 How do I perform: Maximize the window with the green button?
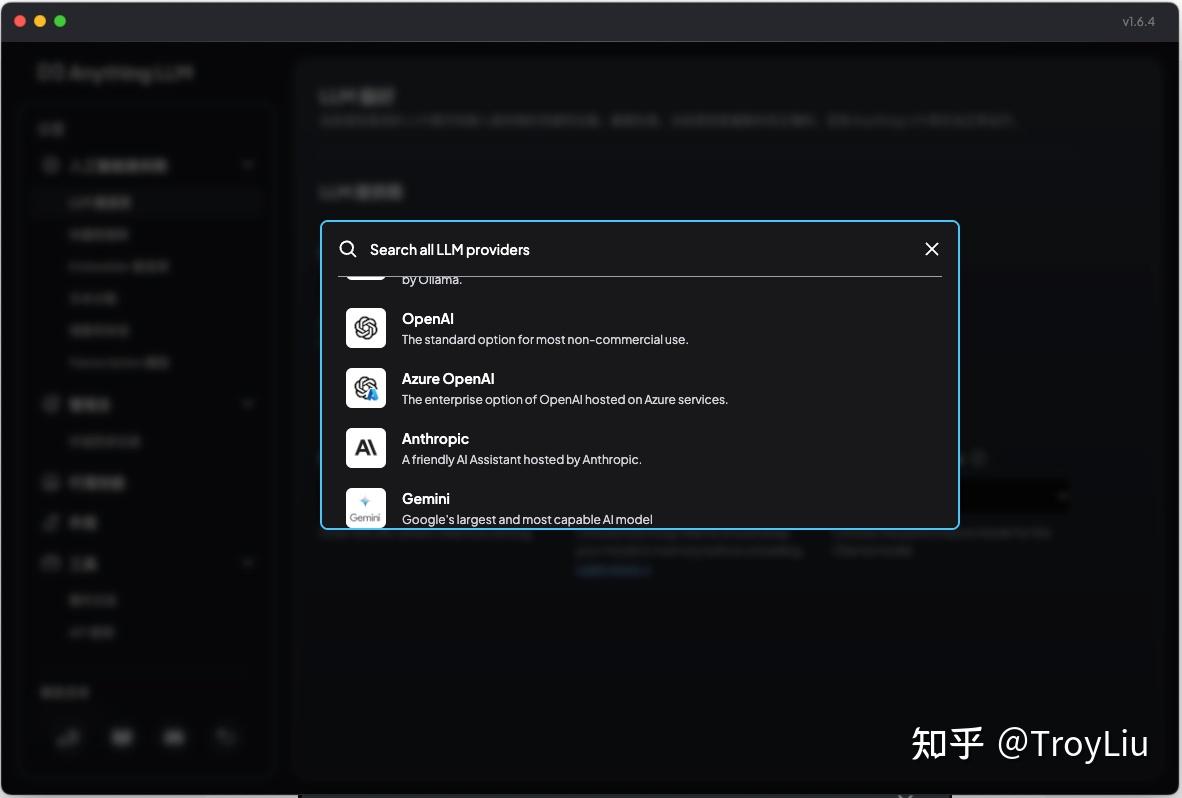[x=60, y=21]
